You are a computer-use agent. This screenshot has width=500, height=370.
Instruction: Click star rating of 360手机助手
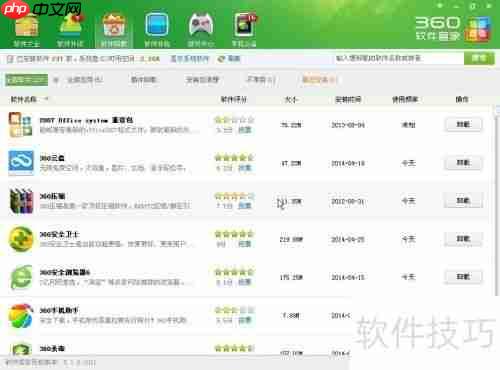(x=234, y=310)
